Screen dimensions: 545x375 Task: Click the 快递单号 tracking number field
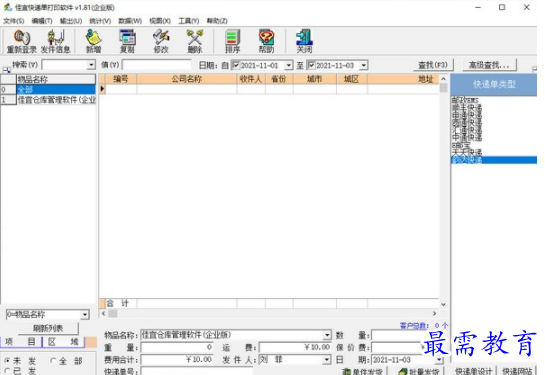tap(197, 371)
